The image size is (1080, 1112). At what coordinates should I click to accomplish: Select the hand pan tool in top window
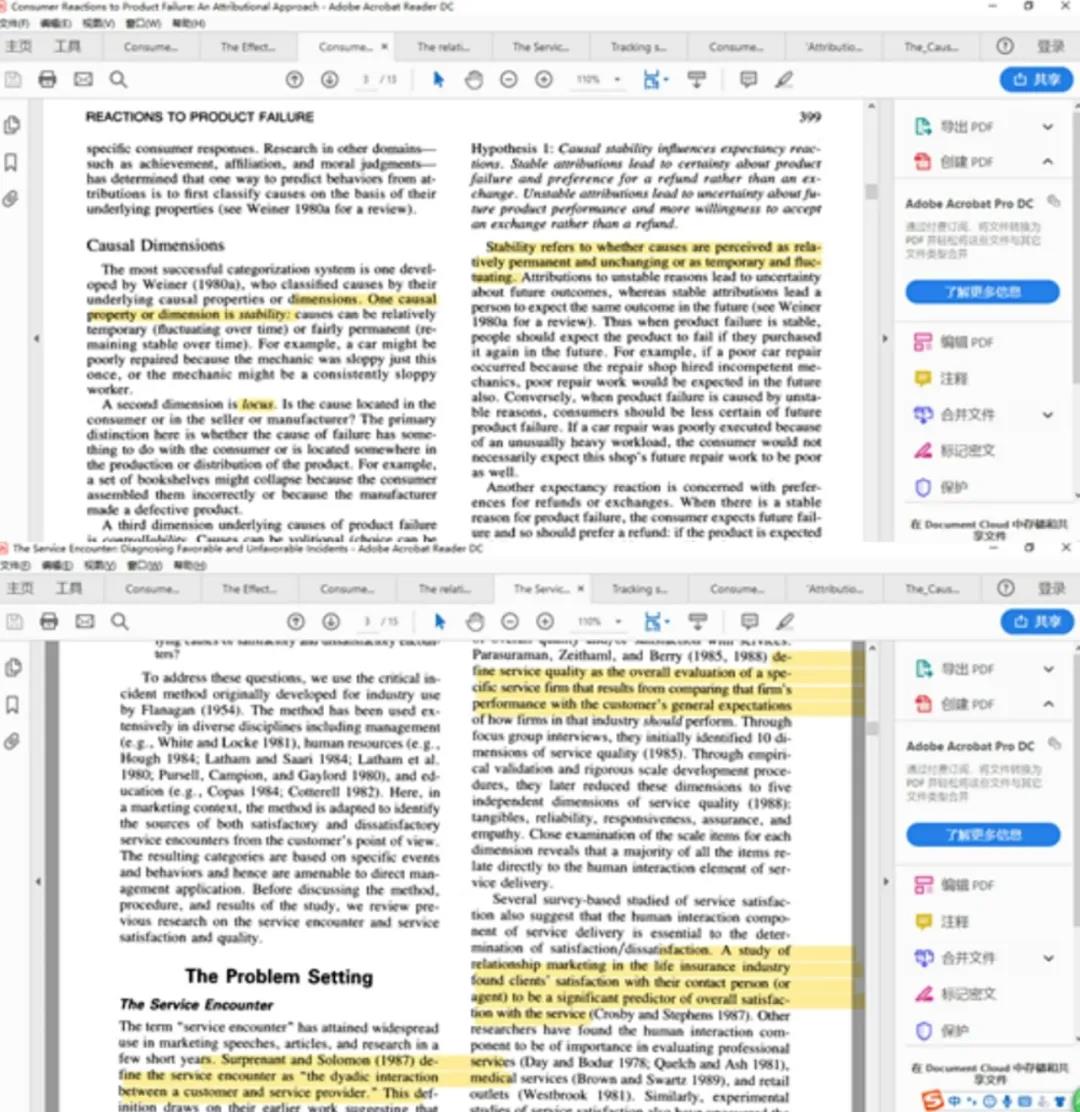(x=474, y=80)
